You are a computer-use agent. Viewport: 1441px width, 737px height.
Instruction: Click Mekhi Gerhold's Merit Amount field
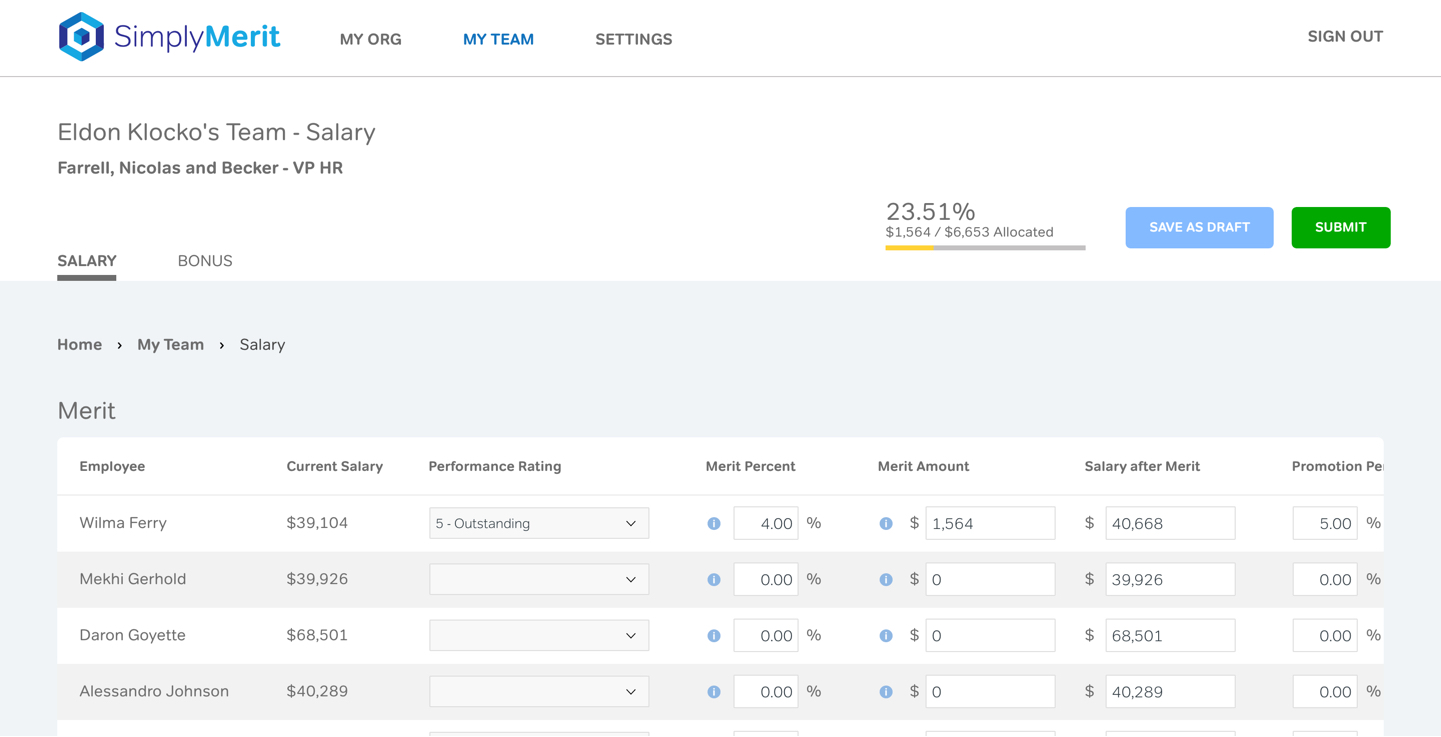[990, 579]
